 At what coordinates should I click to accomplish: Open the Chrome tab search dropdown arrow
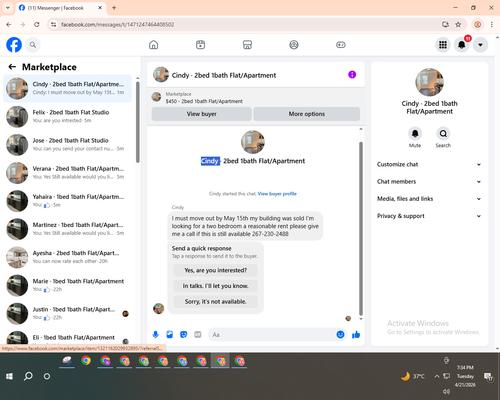[7, 7]
